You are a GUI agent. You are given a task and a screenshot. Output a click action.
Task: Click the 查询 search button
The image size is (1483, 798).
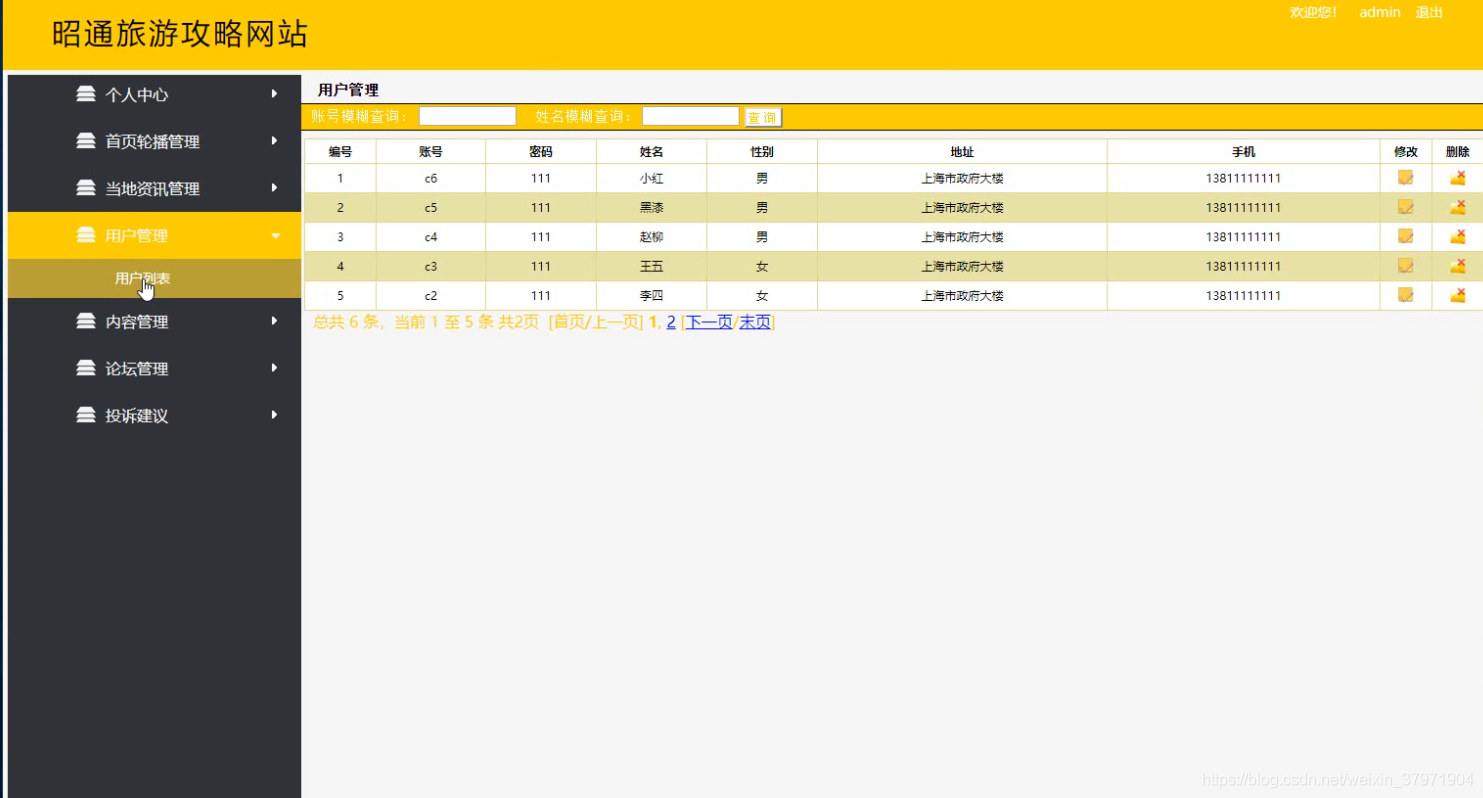click(763, 117)
